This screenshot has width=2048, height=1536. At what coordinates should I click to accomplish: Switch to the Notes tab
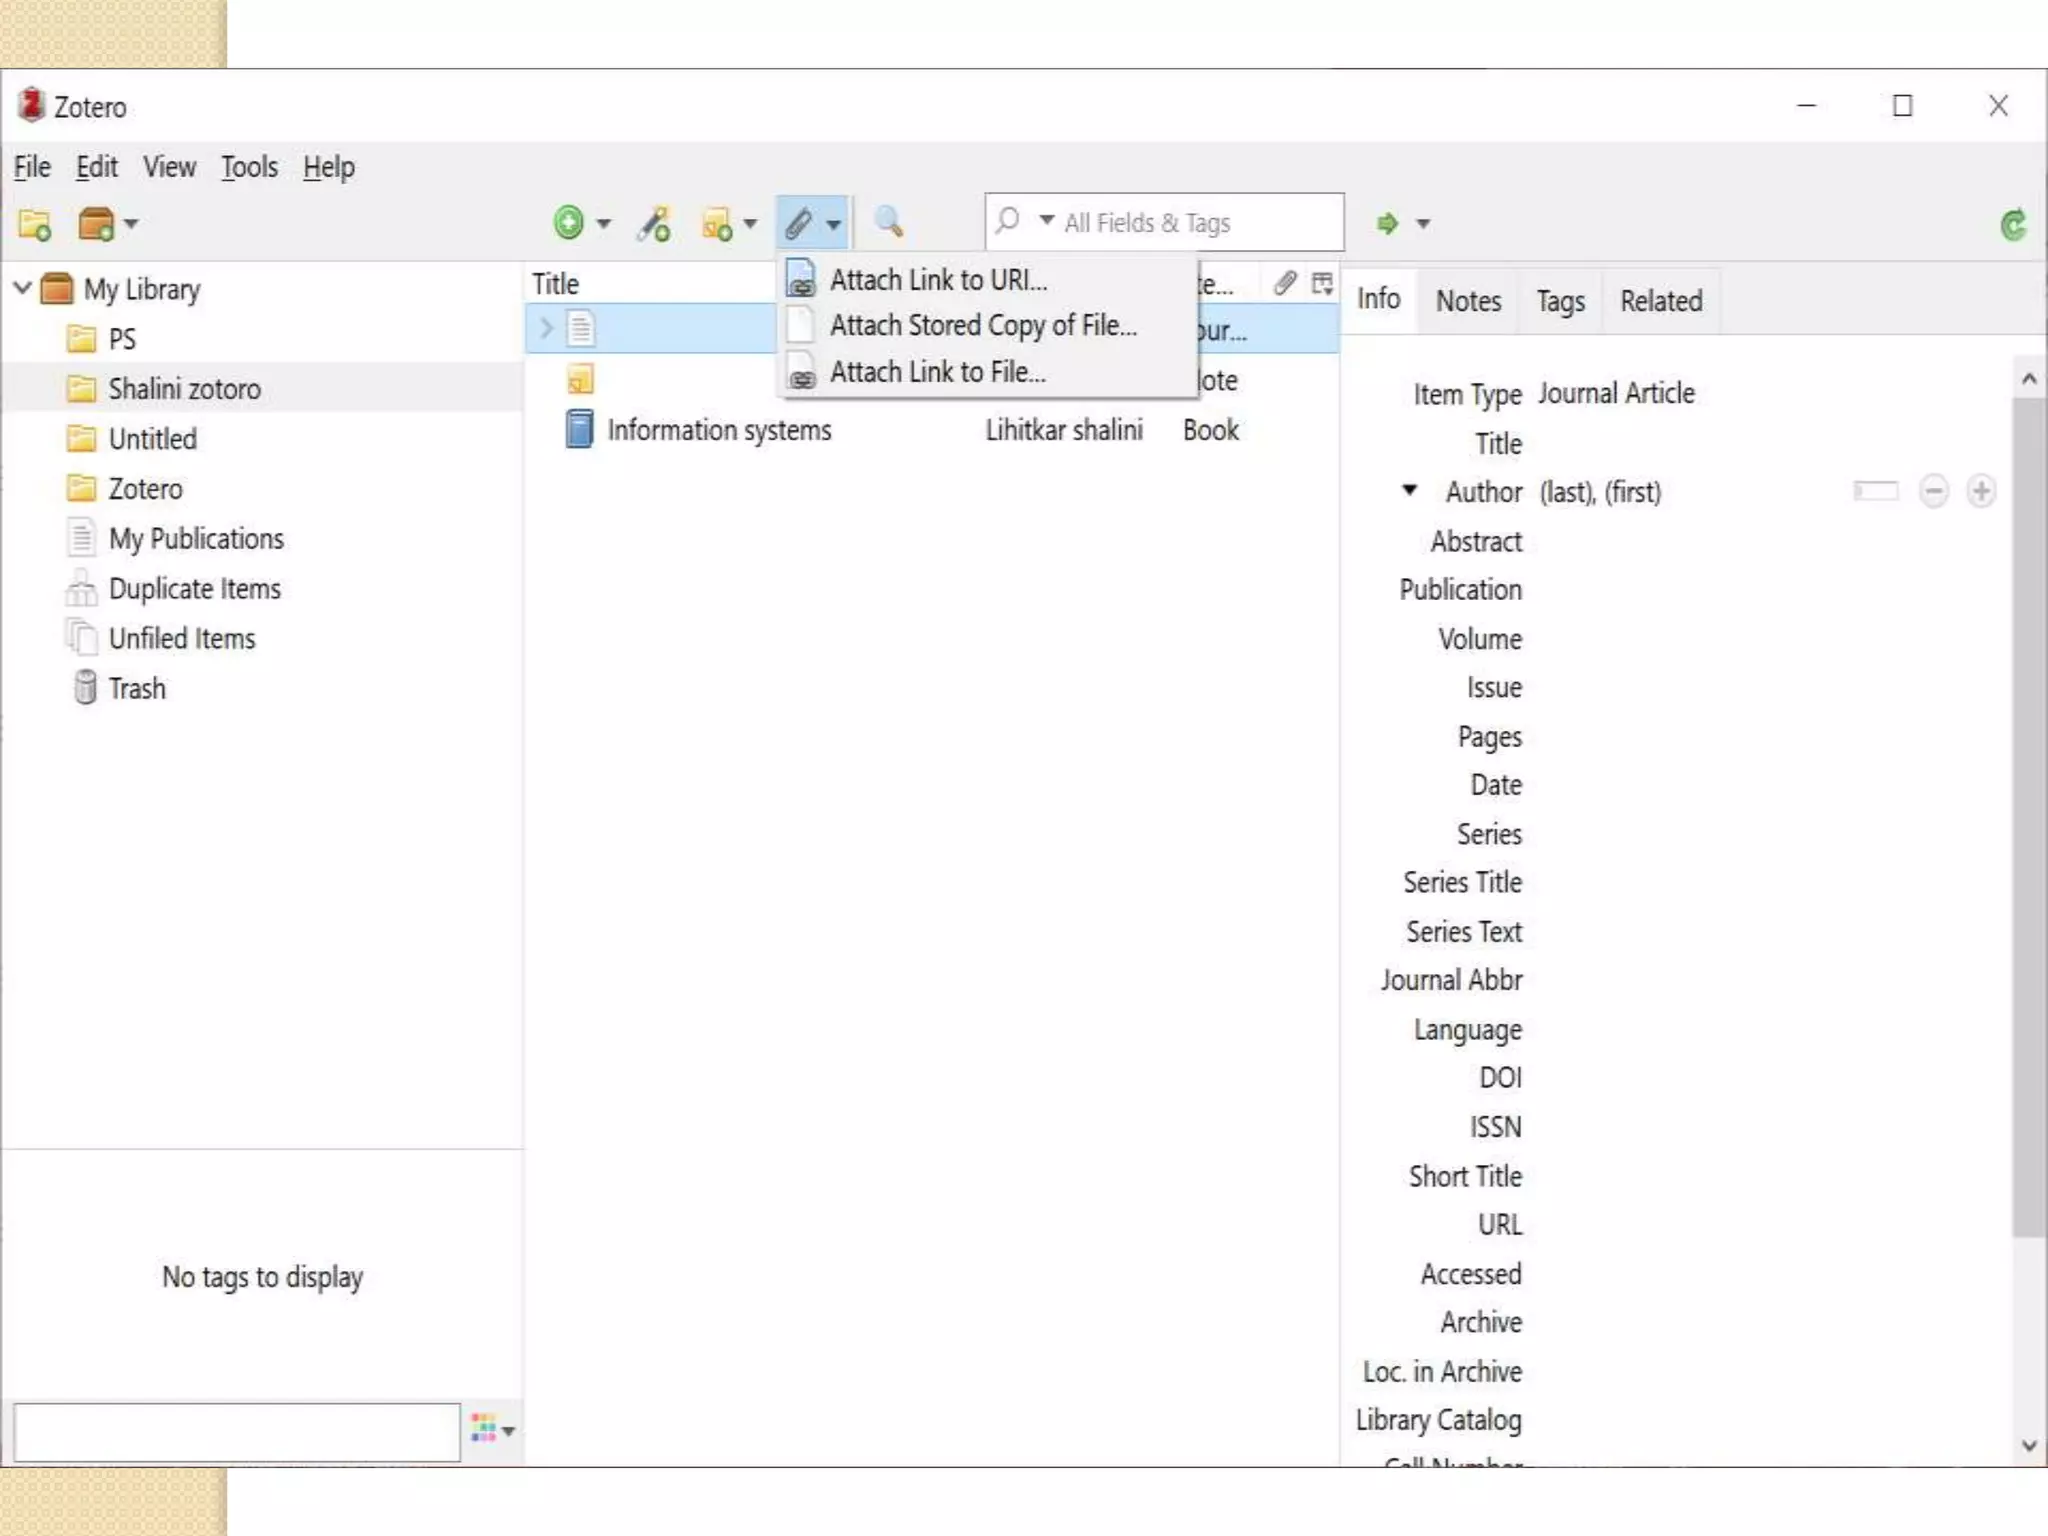point(1467,301)
